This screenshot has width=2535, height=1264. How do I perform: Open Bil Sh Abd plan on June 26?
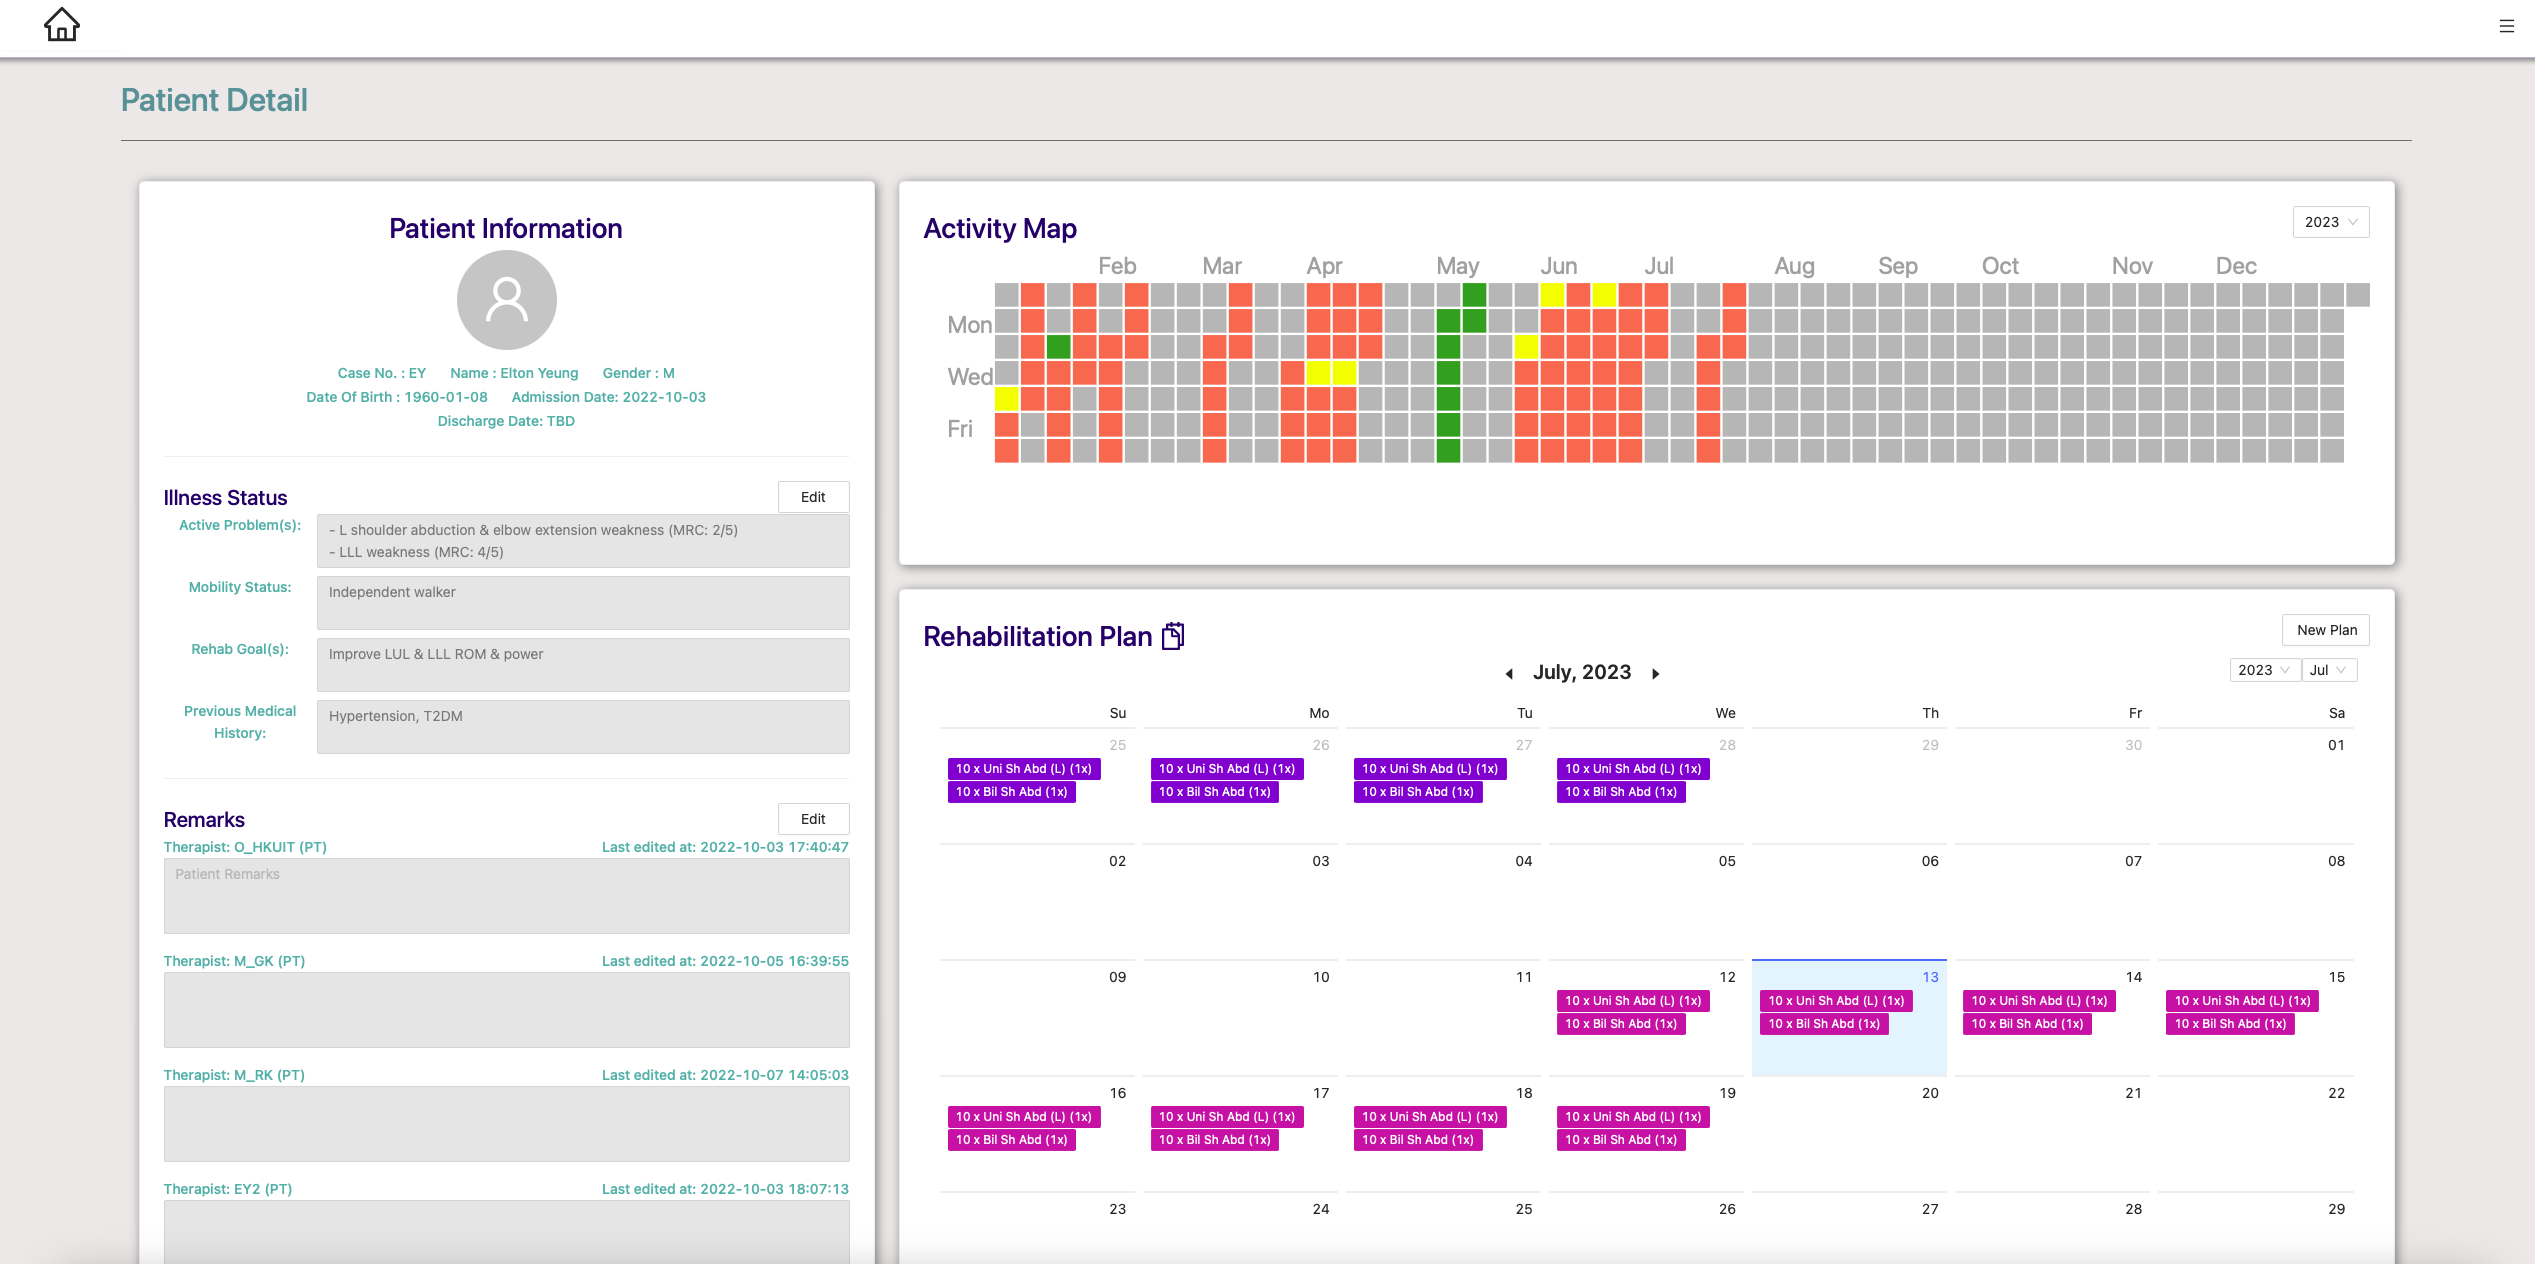coord(1215,792)
